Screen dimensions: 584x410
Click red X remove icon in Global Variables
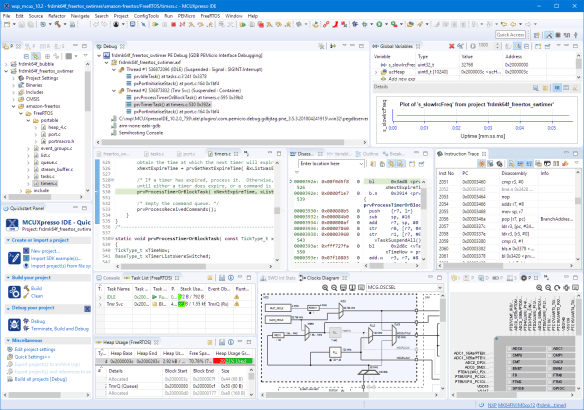tap(451, 46)
